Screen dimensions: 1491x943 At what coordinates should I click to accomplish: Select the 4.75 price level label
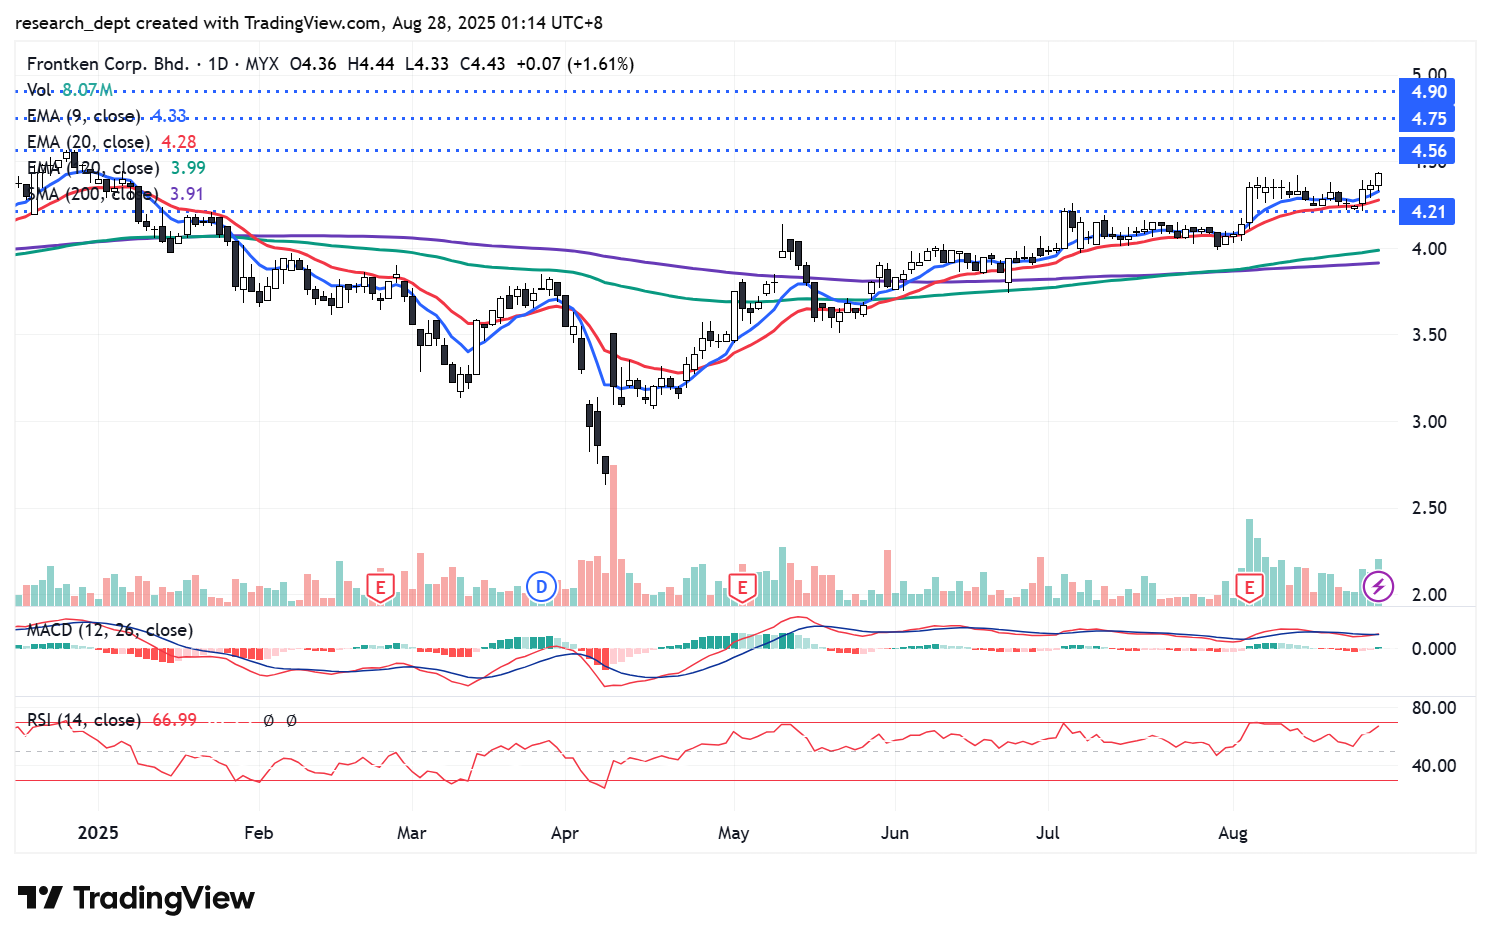point(1429,119)
